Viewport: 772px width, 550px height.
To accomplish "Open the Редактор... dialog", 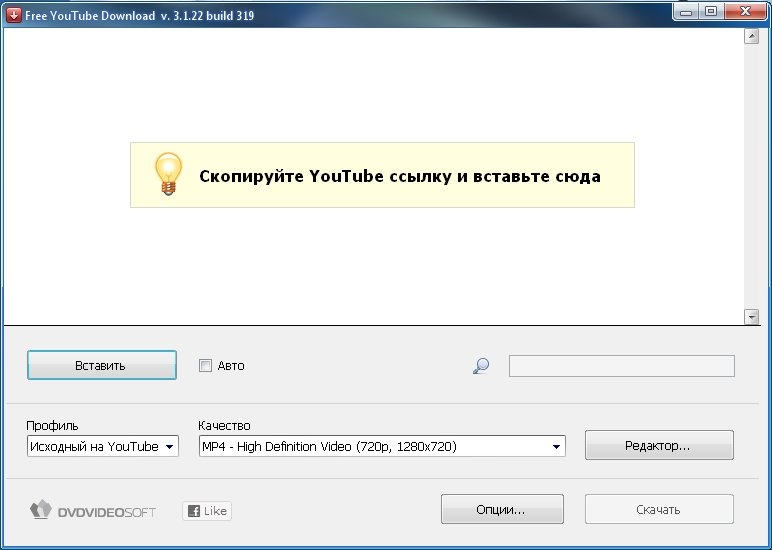I will tap(658, 446).
